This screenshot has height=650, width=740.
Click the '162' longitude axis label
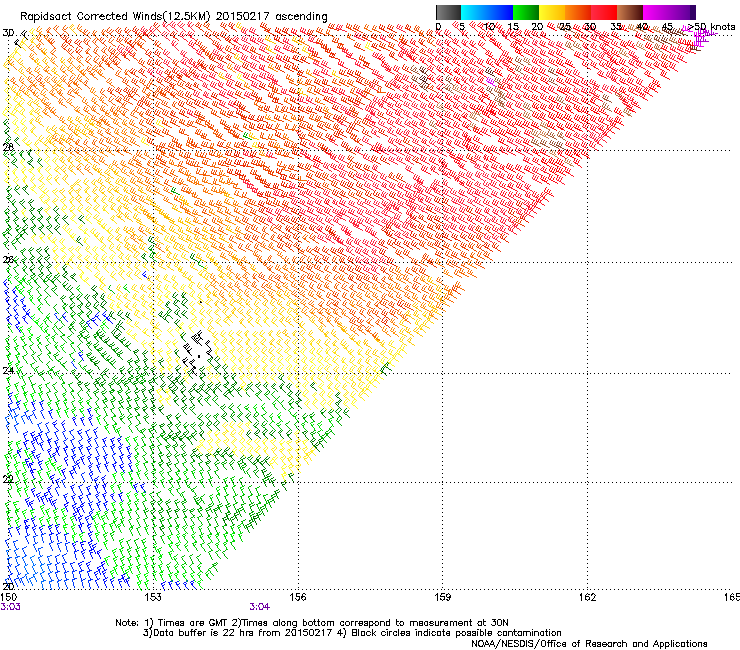588,597
